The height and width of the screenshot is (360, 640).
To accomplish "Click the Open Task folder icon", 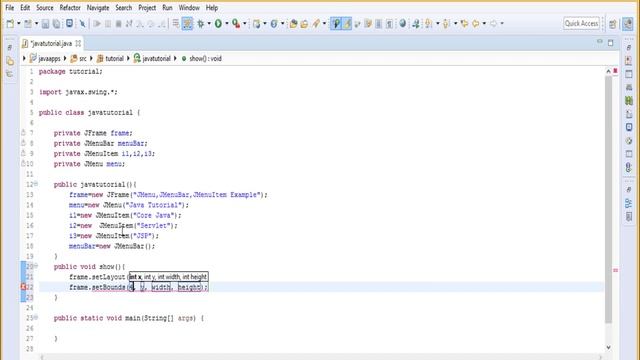I will pos(304,24).
